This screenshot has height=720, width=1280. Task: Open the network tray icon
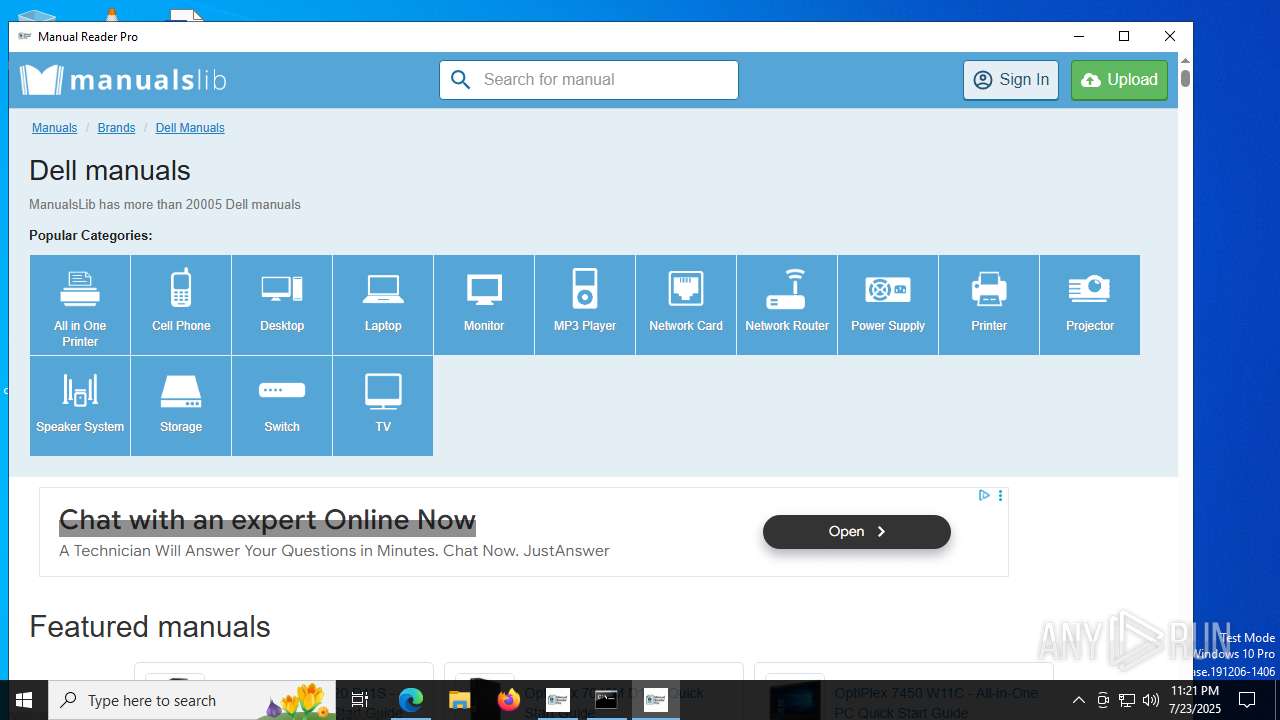tap(1127, 700)
